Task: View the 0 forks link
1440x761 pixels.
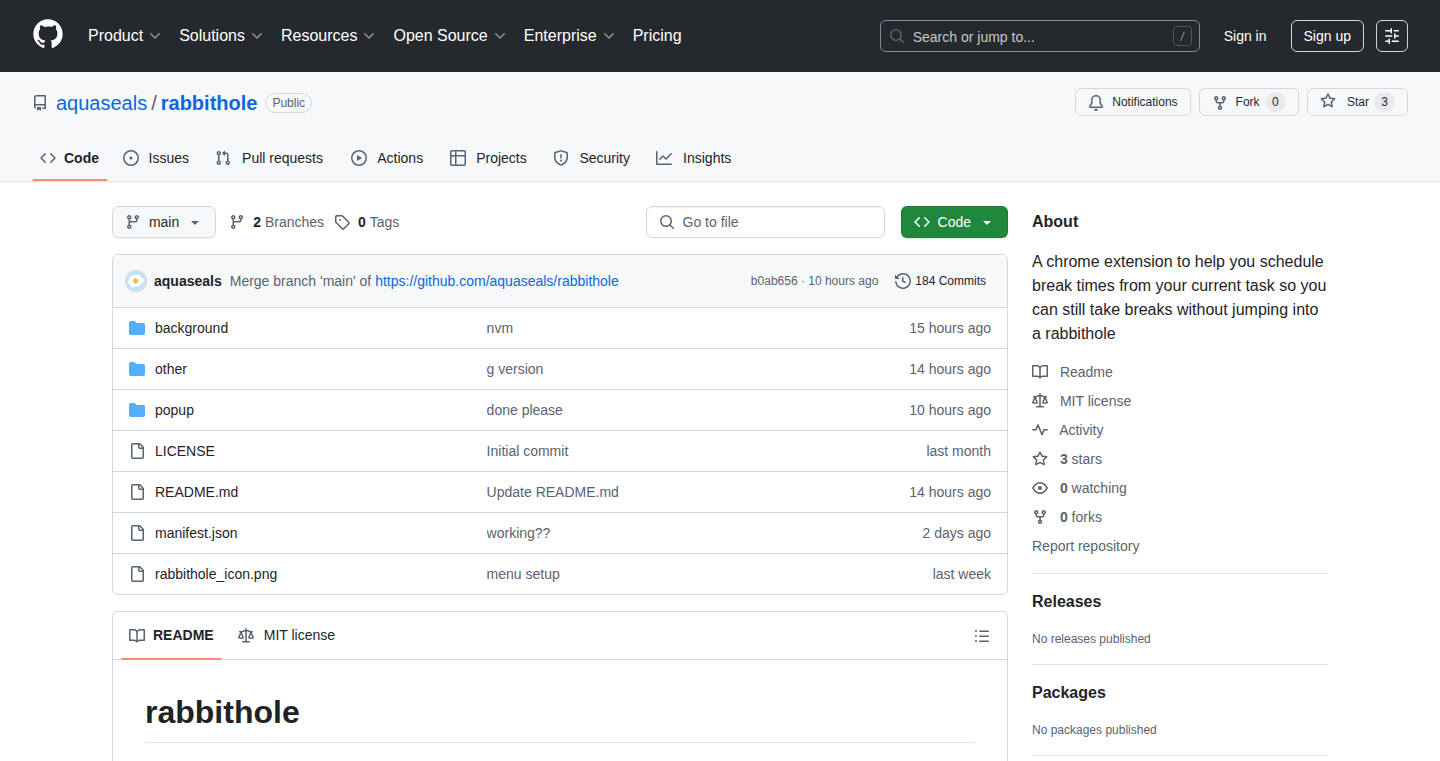Action: [1067, 517]
